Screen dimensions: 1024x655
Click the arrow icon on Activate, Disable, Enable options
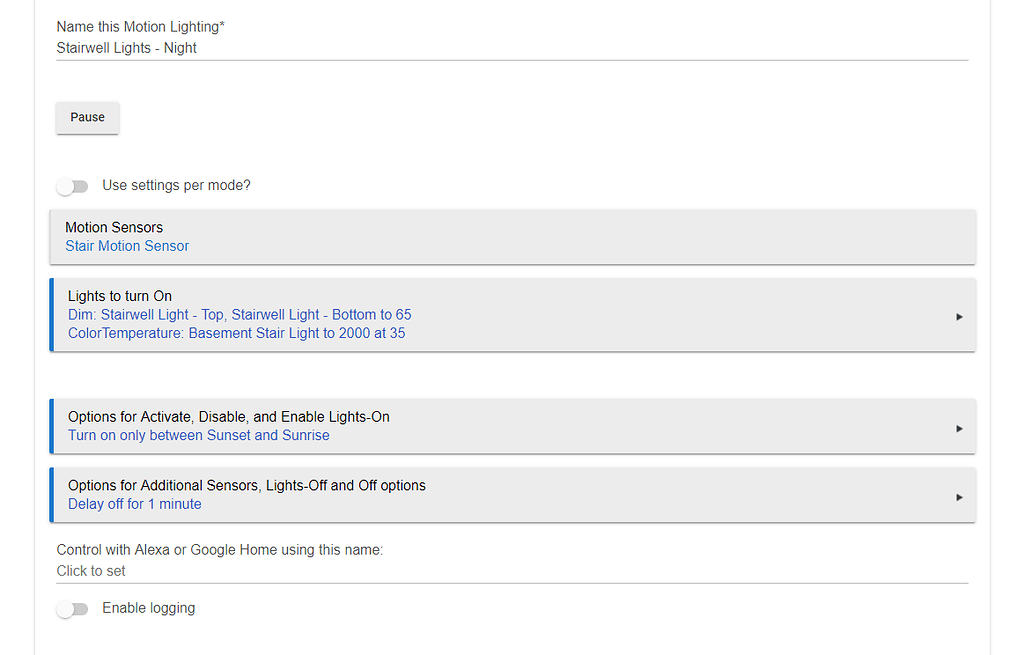coord(959,428)
